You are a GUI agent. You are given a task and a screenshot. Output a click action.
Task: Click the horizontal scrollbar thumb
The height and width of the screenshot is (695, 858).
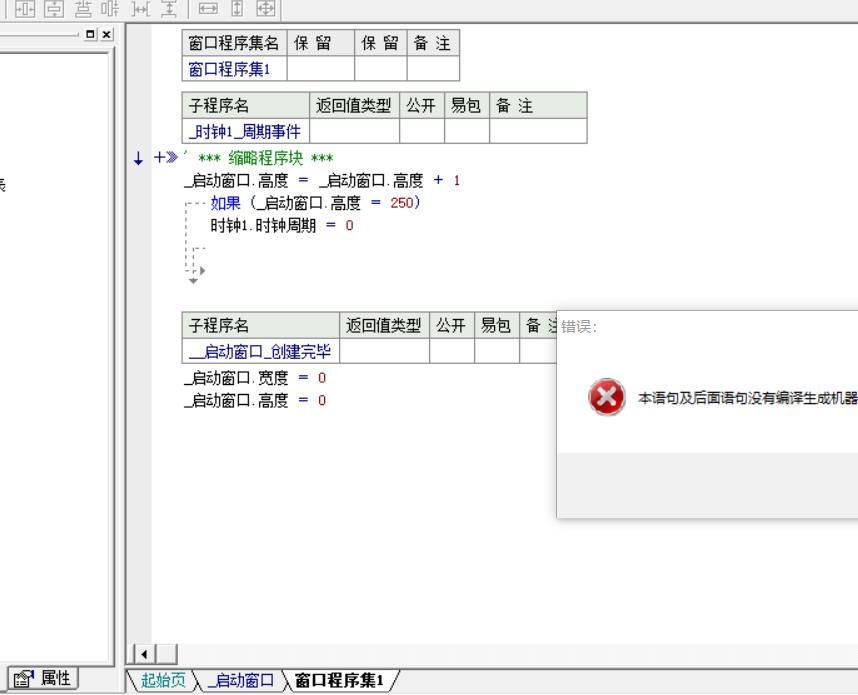167,654
